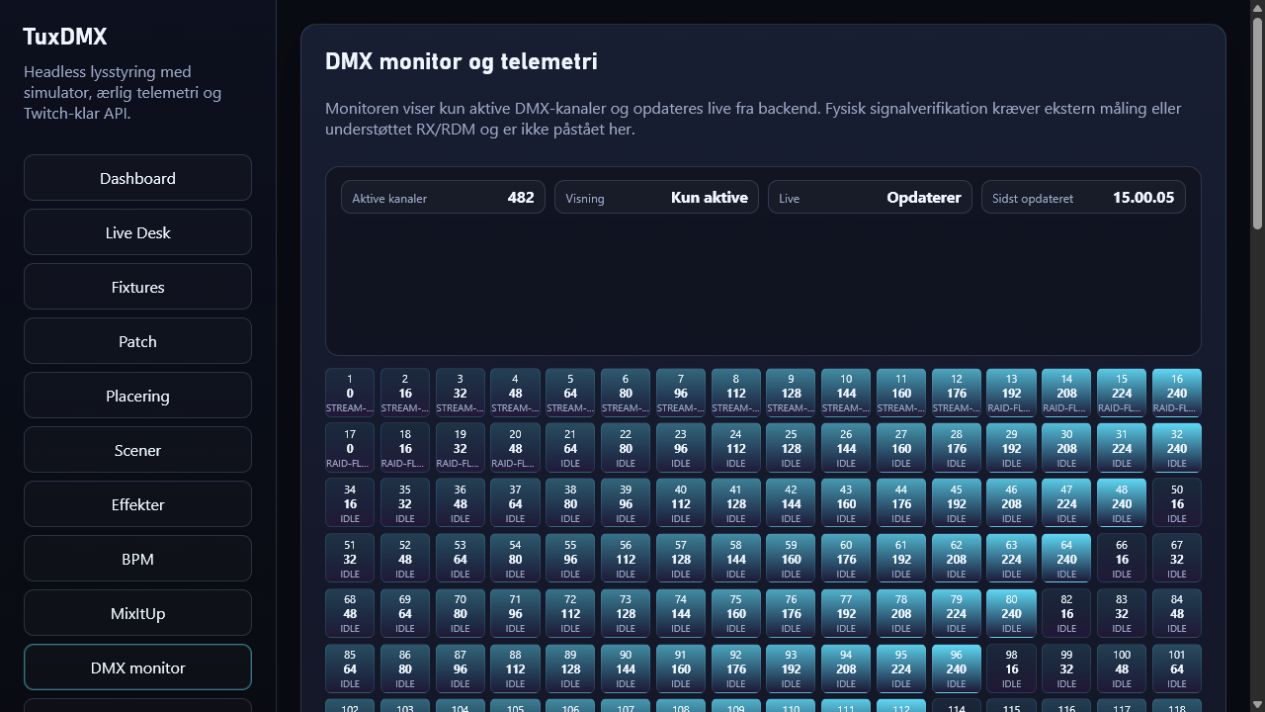Image resolution: width=1265 pixels, height=712 pixels.
Task: Select DMX channel 50 cell
Action: pos(1177,503)
